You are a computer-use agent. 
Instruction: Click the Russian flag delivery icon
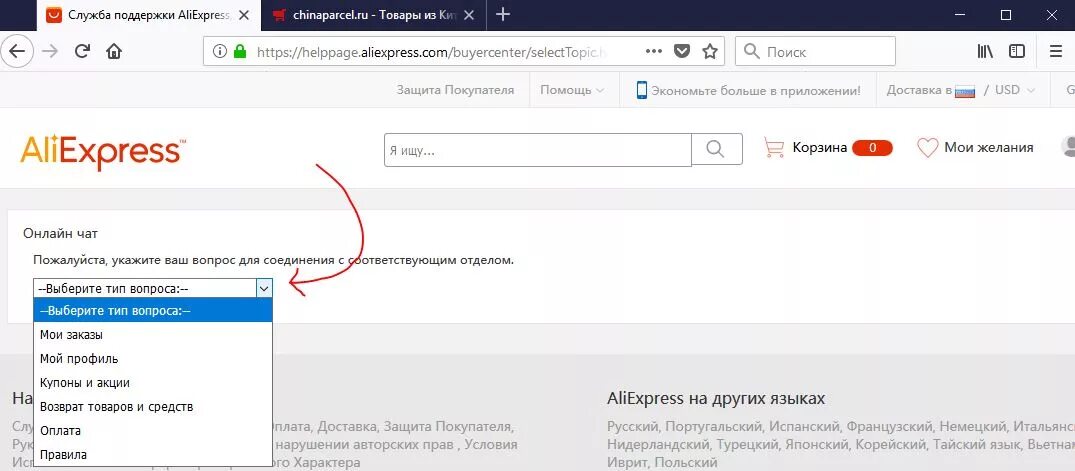pos(965,90)
